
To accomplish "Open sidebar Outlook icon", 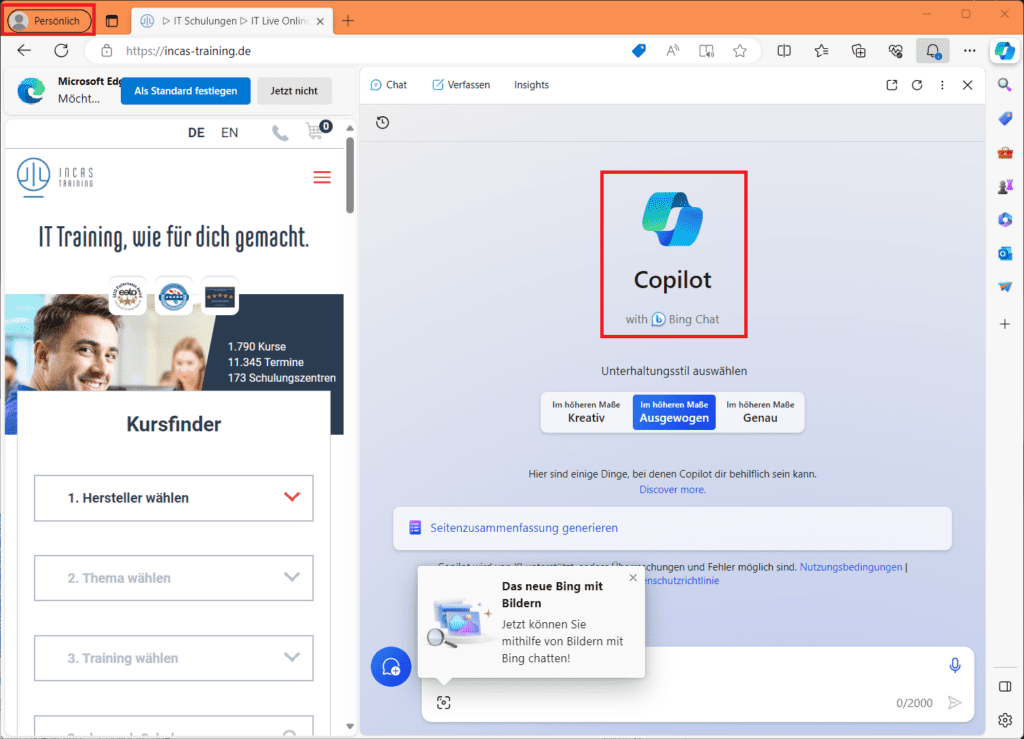I will click(1005, 253).
